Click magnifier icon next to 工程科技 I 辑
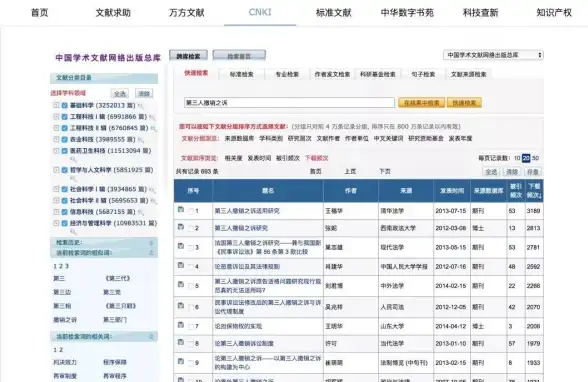This screenshot has width=588, height=382. click(x=152, y=118)
